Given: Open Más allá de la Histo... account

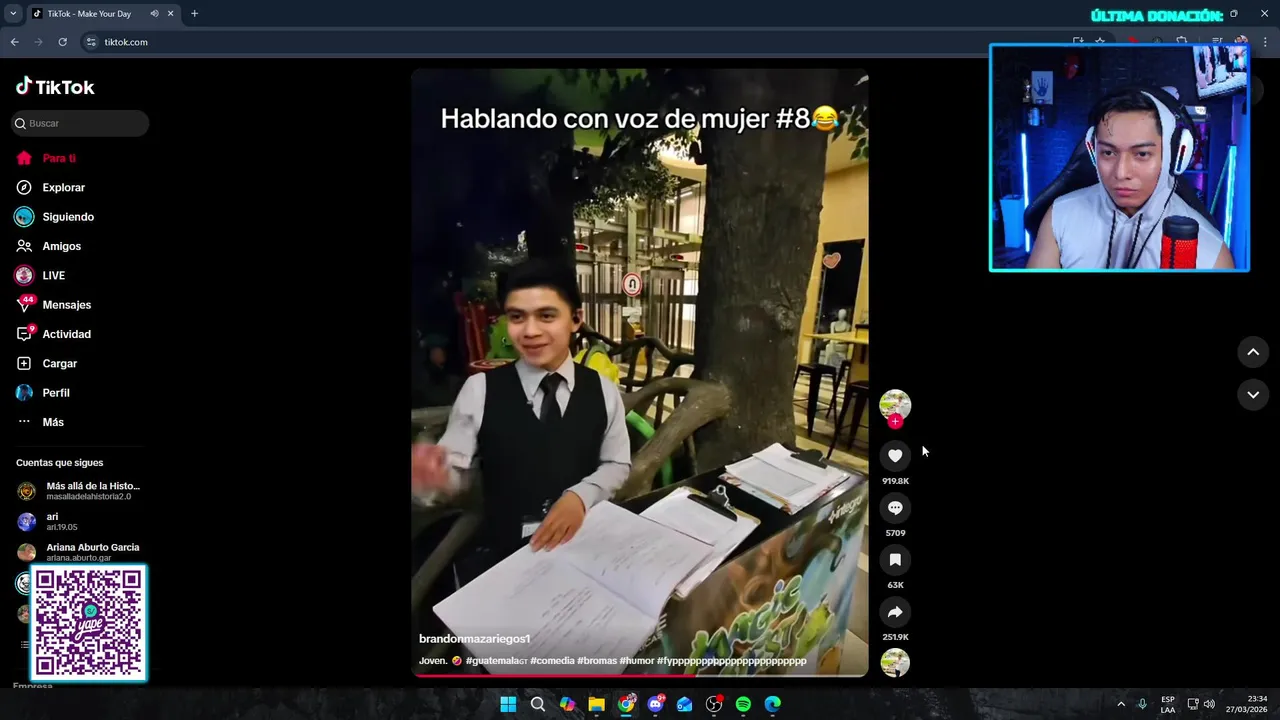Looking at the screenshot, I should click(x=80, y=491).
